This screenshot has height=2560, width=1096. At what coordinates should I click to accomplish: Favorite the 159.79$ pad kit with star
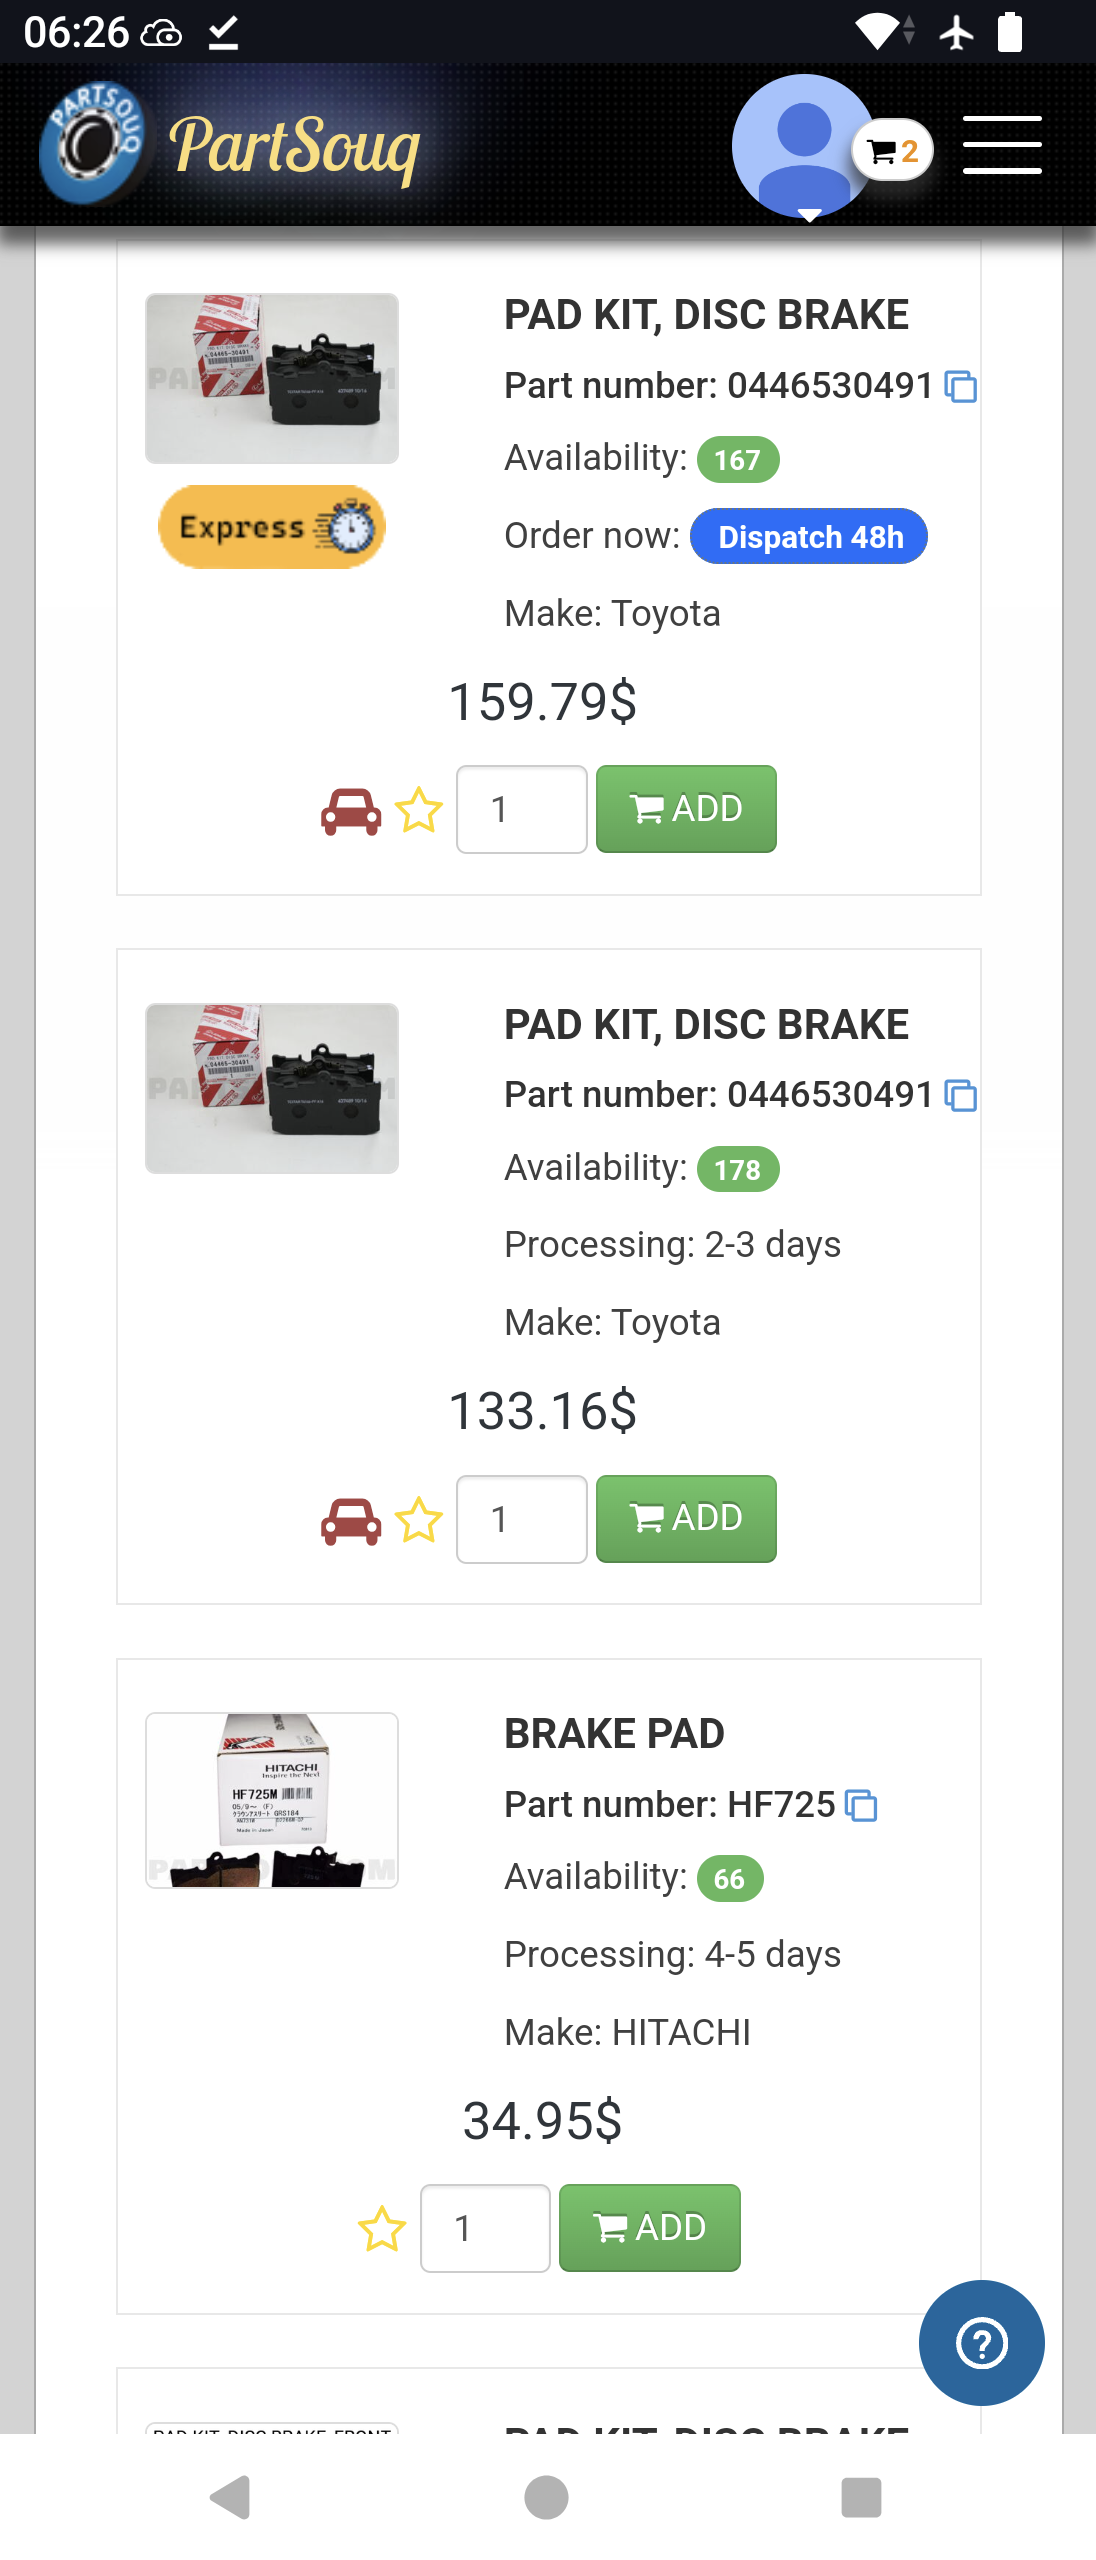[x=419, y=810]
